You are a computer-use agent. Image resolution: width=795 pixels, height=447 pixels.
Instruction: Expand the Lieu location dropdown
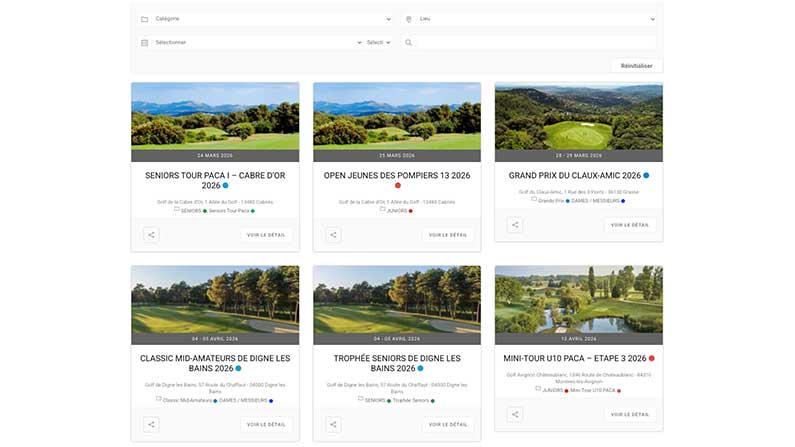530,19
